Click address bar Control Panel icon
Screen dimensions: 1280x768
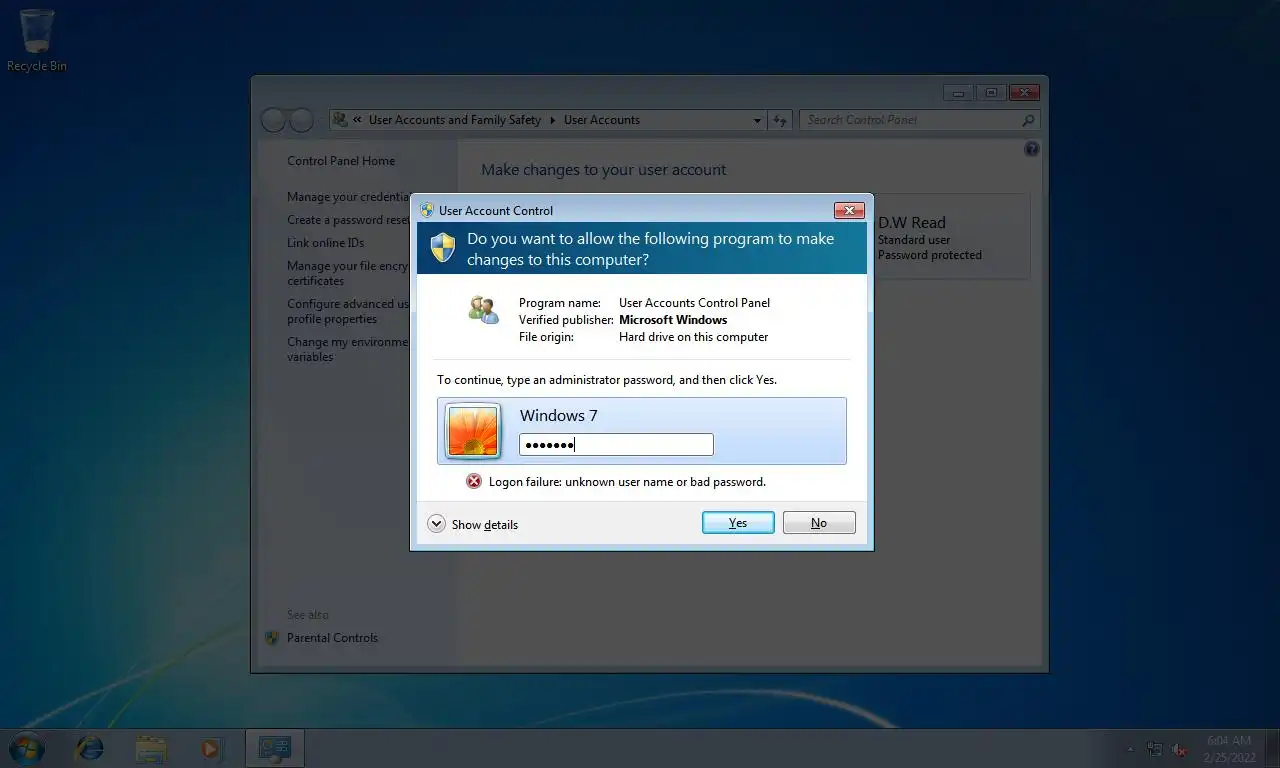340,120
